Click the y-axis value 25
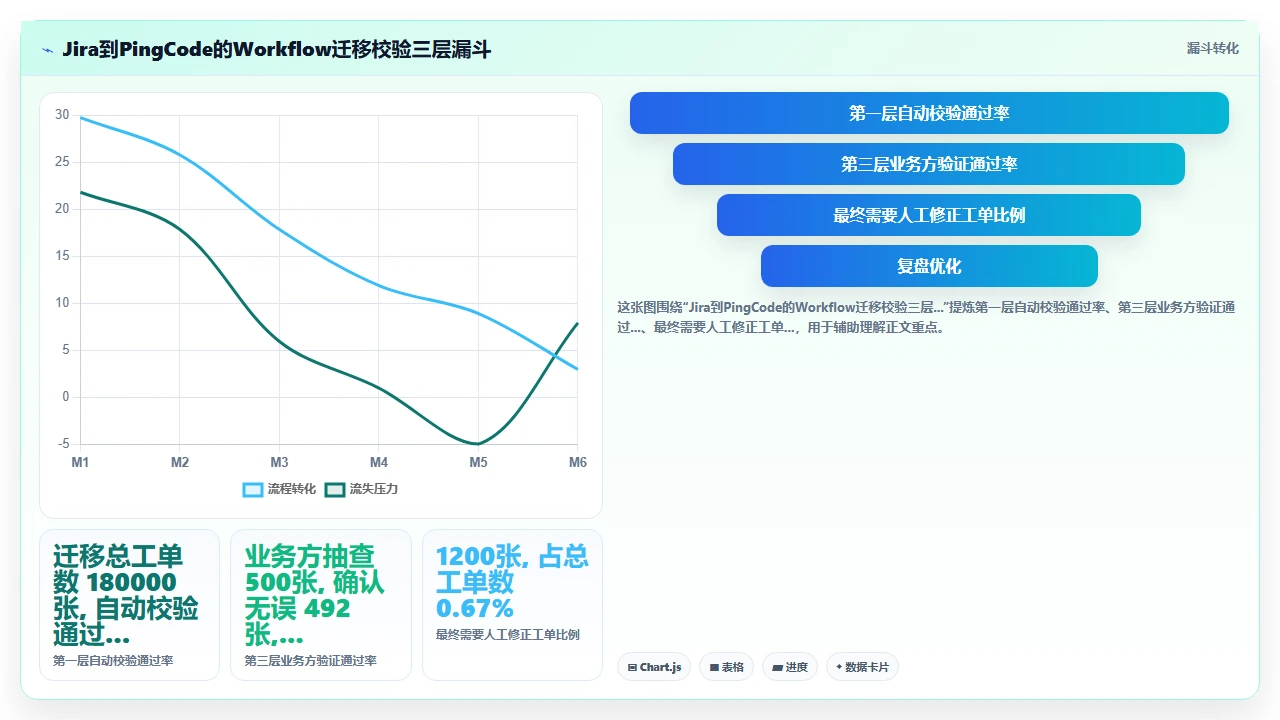 [62, 162]
